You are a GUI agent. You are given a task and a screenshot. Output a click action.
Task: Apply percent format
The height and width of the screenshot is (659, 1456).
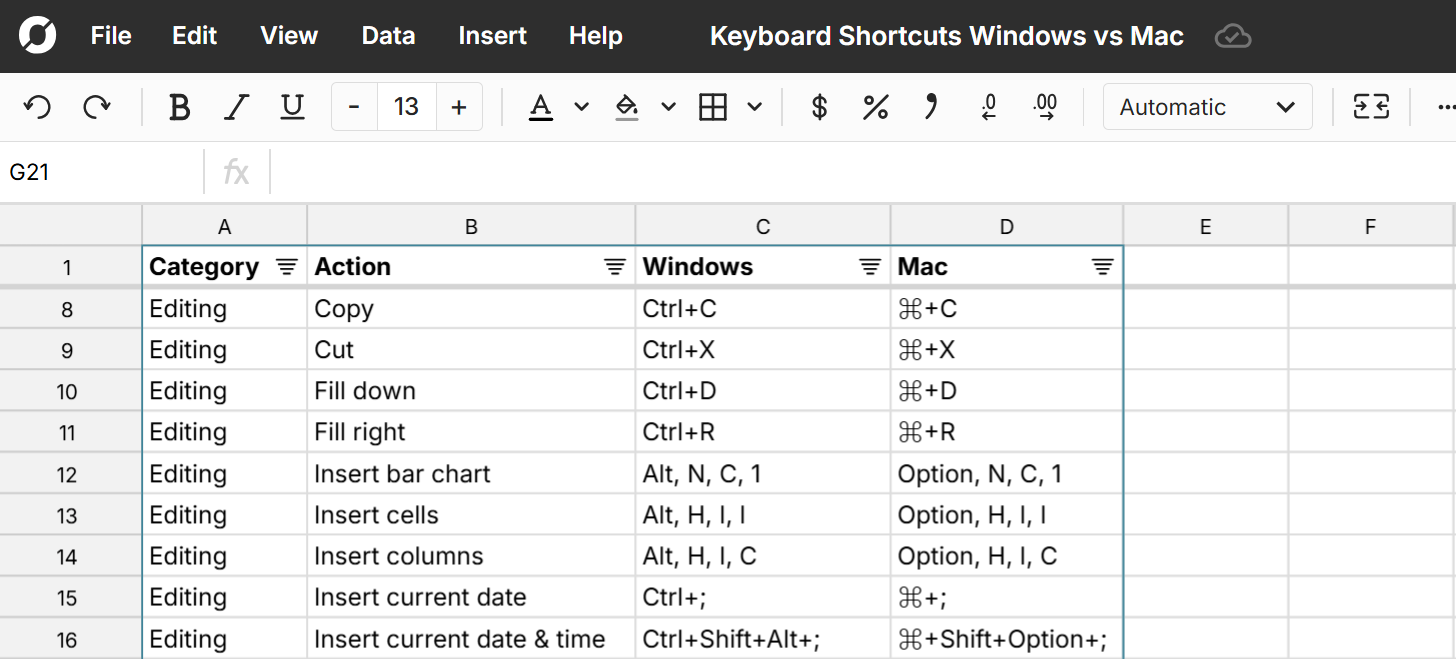(876, 106)
